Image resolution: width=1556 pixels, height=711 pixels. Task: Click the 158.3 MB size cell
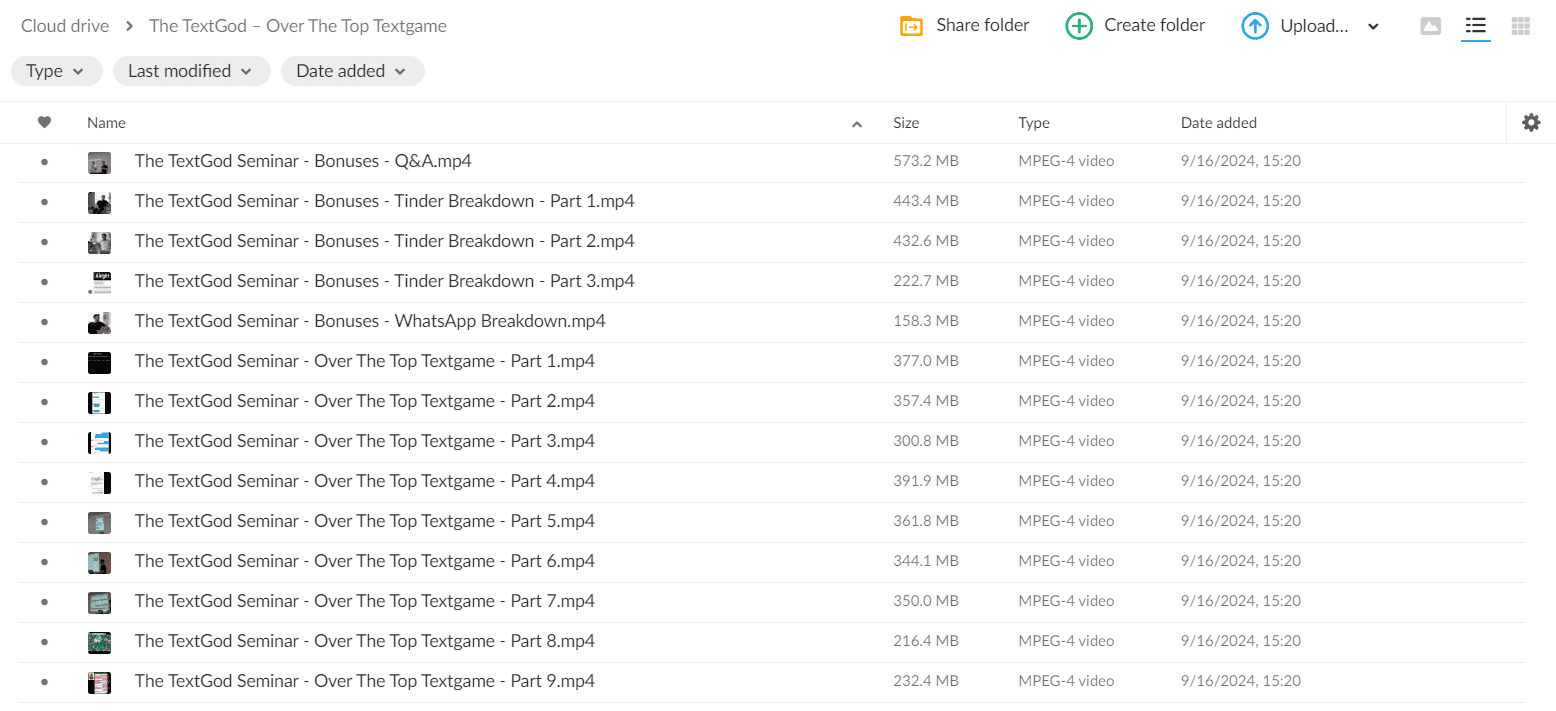[926, 321]
